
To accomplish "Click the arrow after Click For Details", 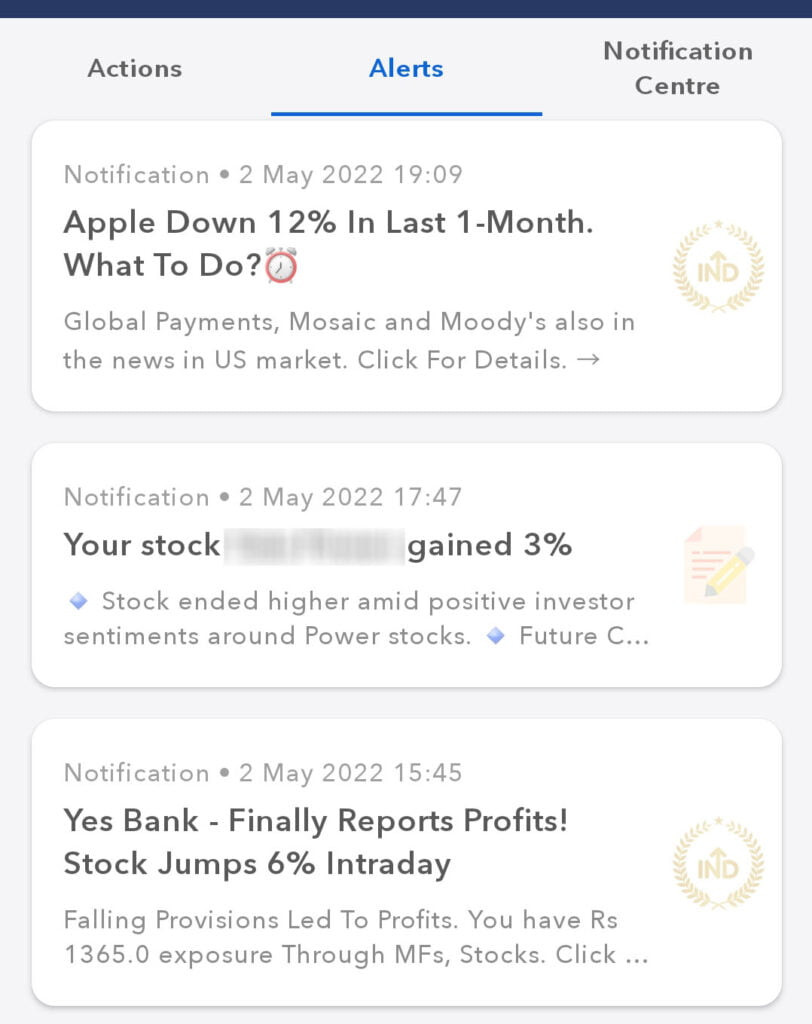I will click(x=589, y=359).
